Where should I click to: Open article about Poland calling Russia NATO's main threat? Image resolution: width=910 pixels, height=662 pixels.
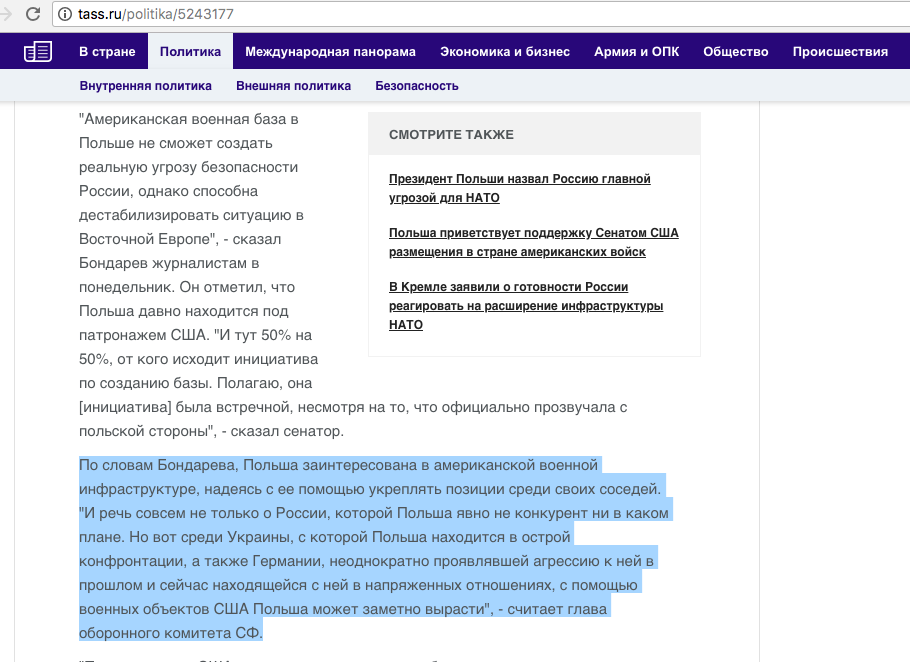(518, 188)
